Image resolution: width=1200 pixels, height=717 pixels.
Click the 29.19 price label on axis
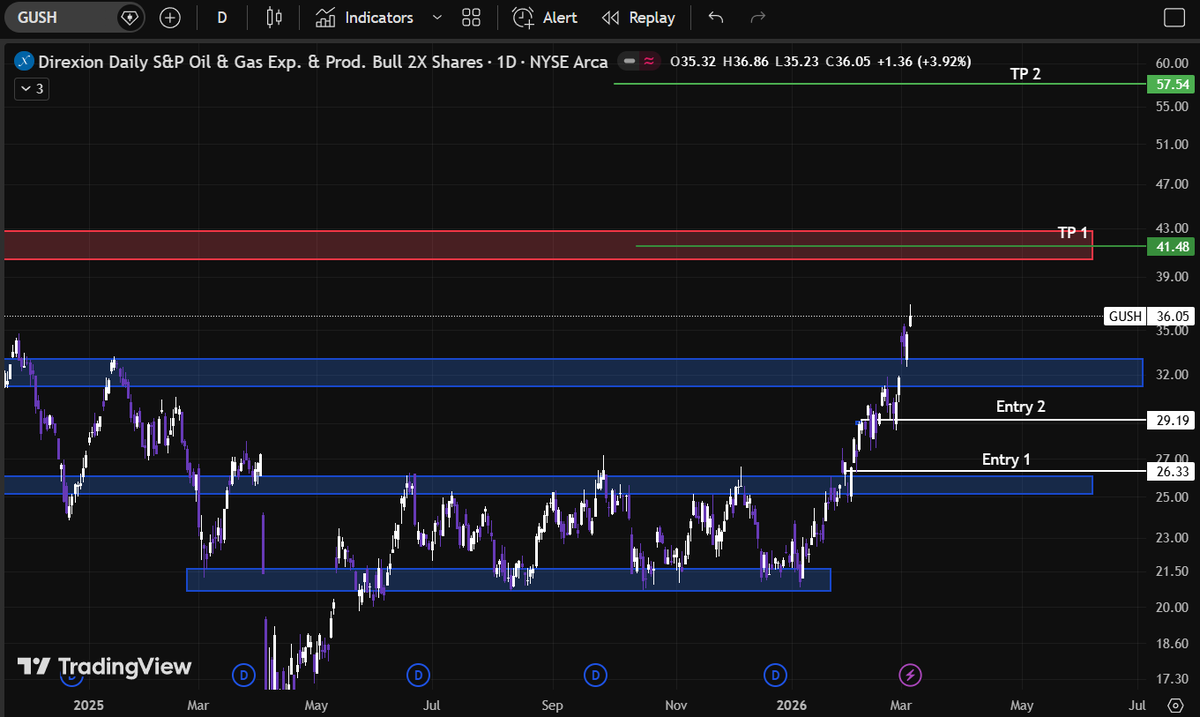pyautogui.click(x=1172, y=421)
